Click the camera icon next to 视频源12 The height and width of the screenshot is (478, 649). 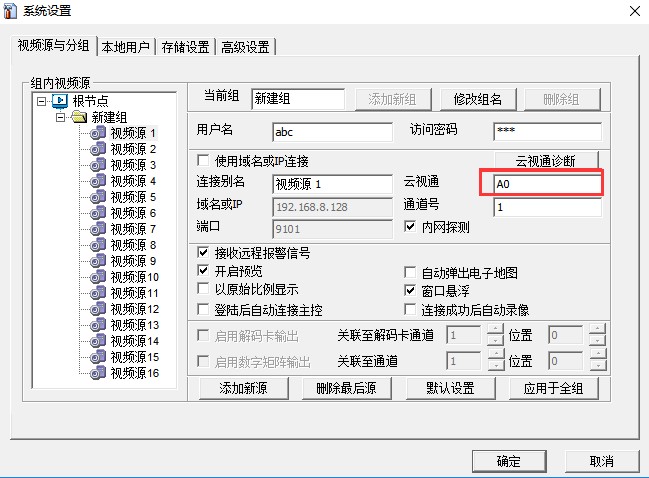pyautogui.click(x=98, y=309)
